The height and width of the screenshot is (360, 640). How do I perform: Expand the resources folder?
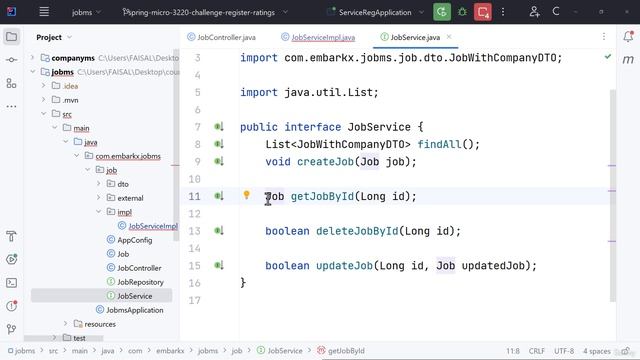(x=65, y=323)
